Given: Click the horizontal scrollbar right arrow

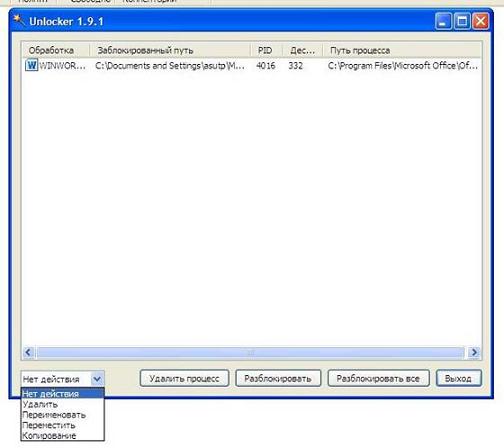Looking at the screenshot, I should click(474, 352).
